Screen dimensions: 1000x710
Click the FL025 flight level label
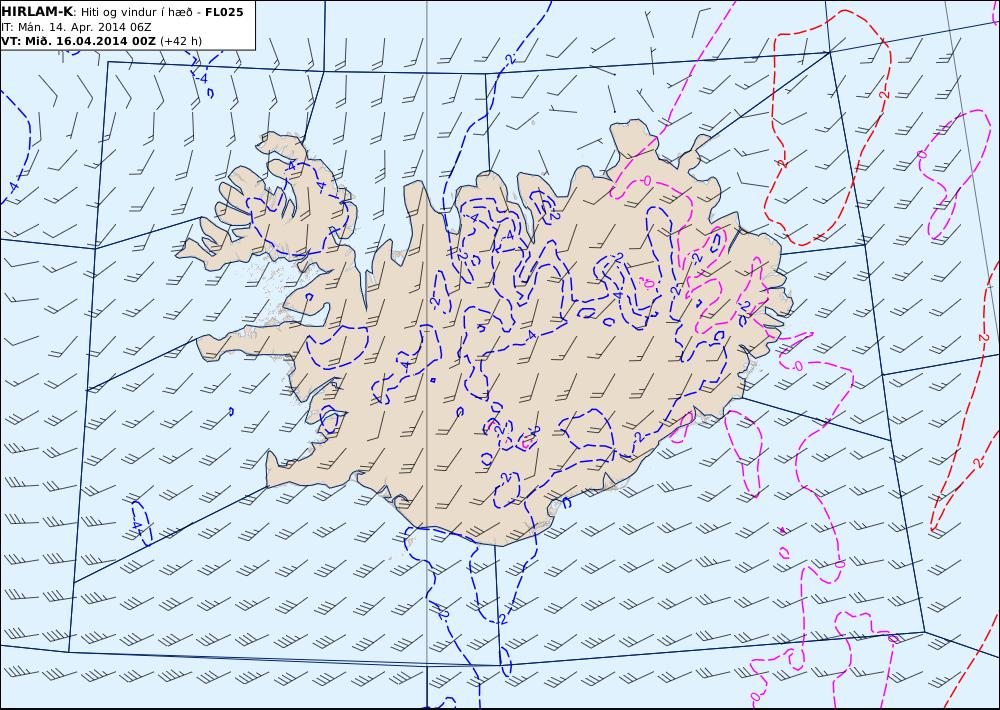point(224,12)
